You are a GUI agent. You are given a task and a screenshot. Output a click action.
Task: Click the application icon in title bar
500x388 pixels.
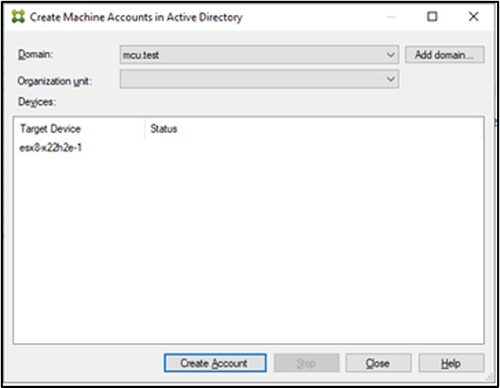pos(18,16)
